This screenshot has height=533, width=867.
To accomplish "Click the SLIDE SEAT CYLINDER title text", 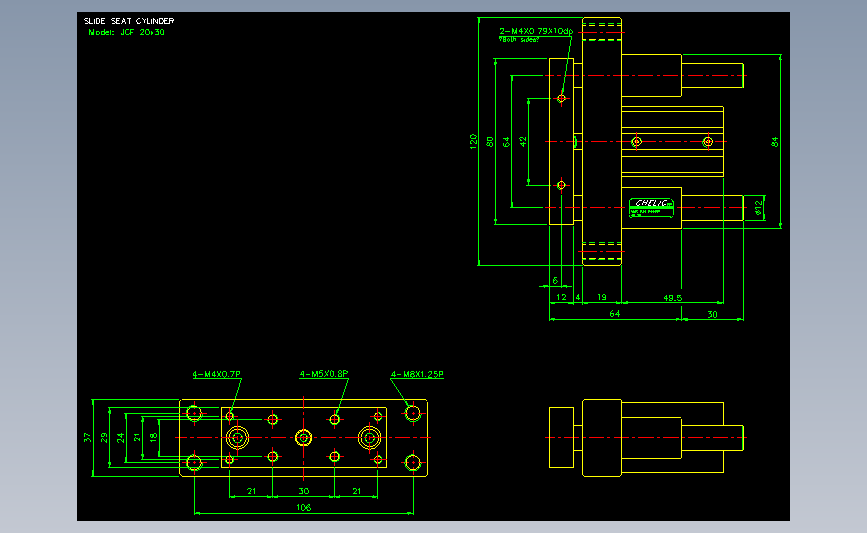I will [129, 21].
